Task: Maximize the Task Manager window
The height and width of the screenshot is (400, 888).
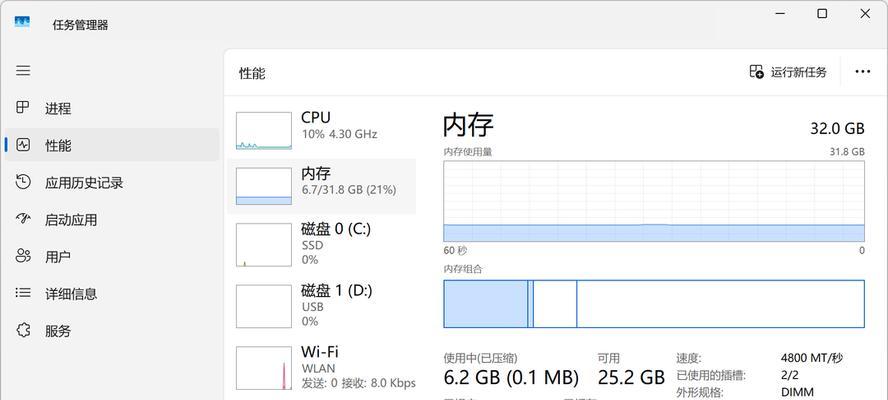Action: coord(822,14)
